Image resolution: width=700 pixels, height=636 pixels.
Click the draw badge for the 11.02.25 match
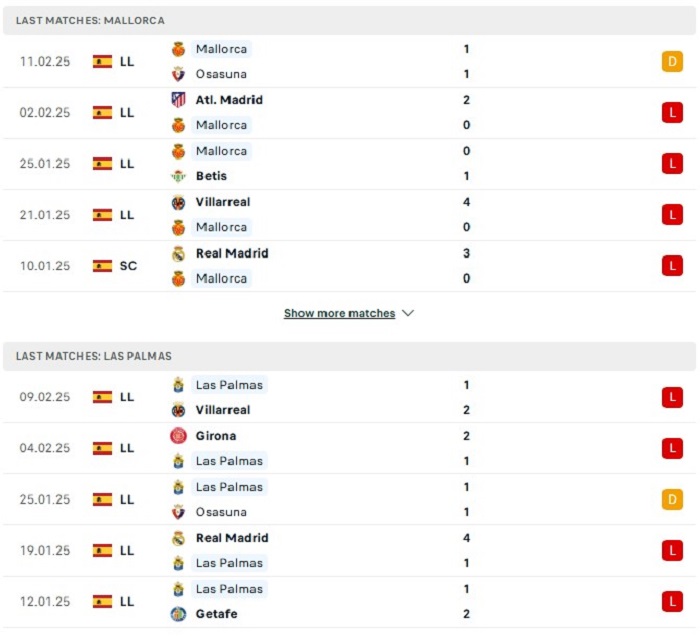pyautogui.click(x=672, y=62)
